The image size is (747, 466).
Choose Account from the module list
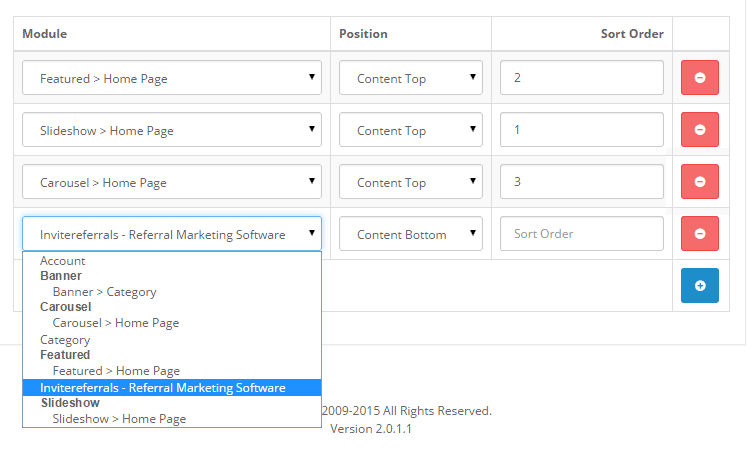click(x=172, y=261)
